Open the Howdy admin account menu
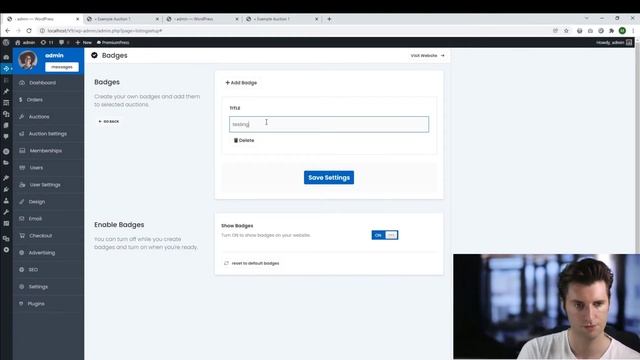 tap(614, 42)
